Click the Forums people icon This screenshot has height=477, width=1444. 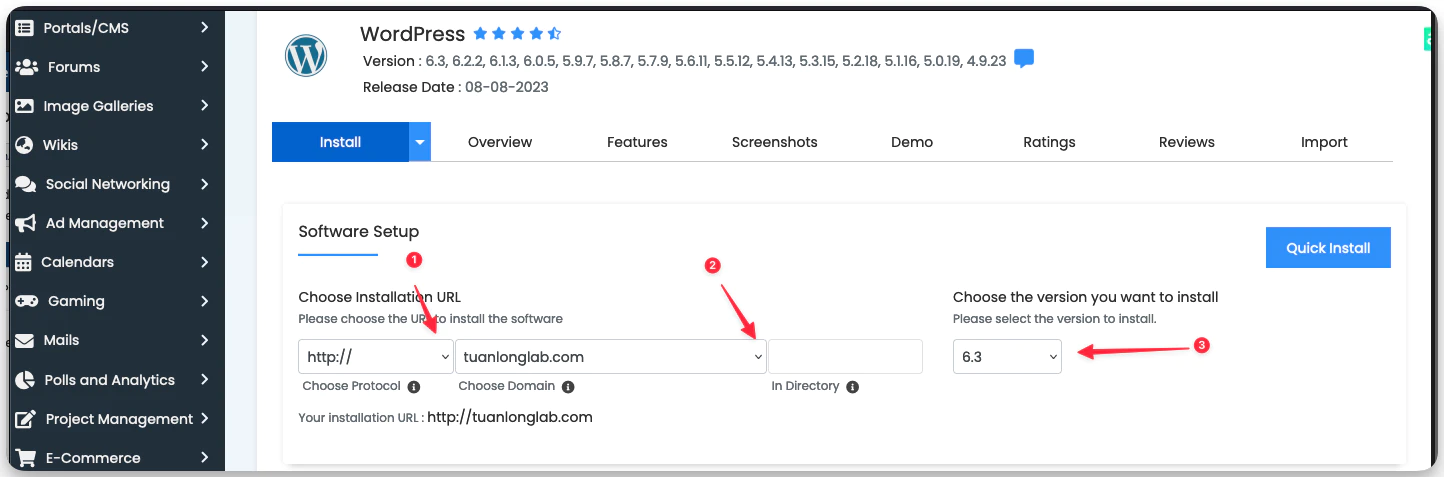click(x=26, y=67)
